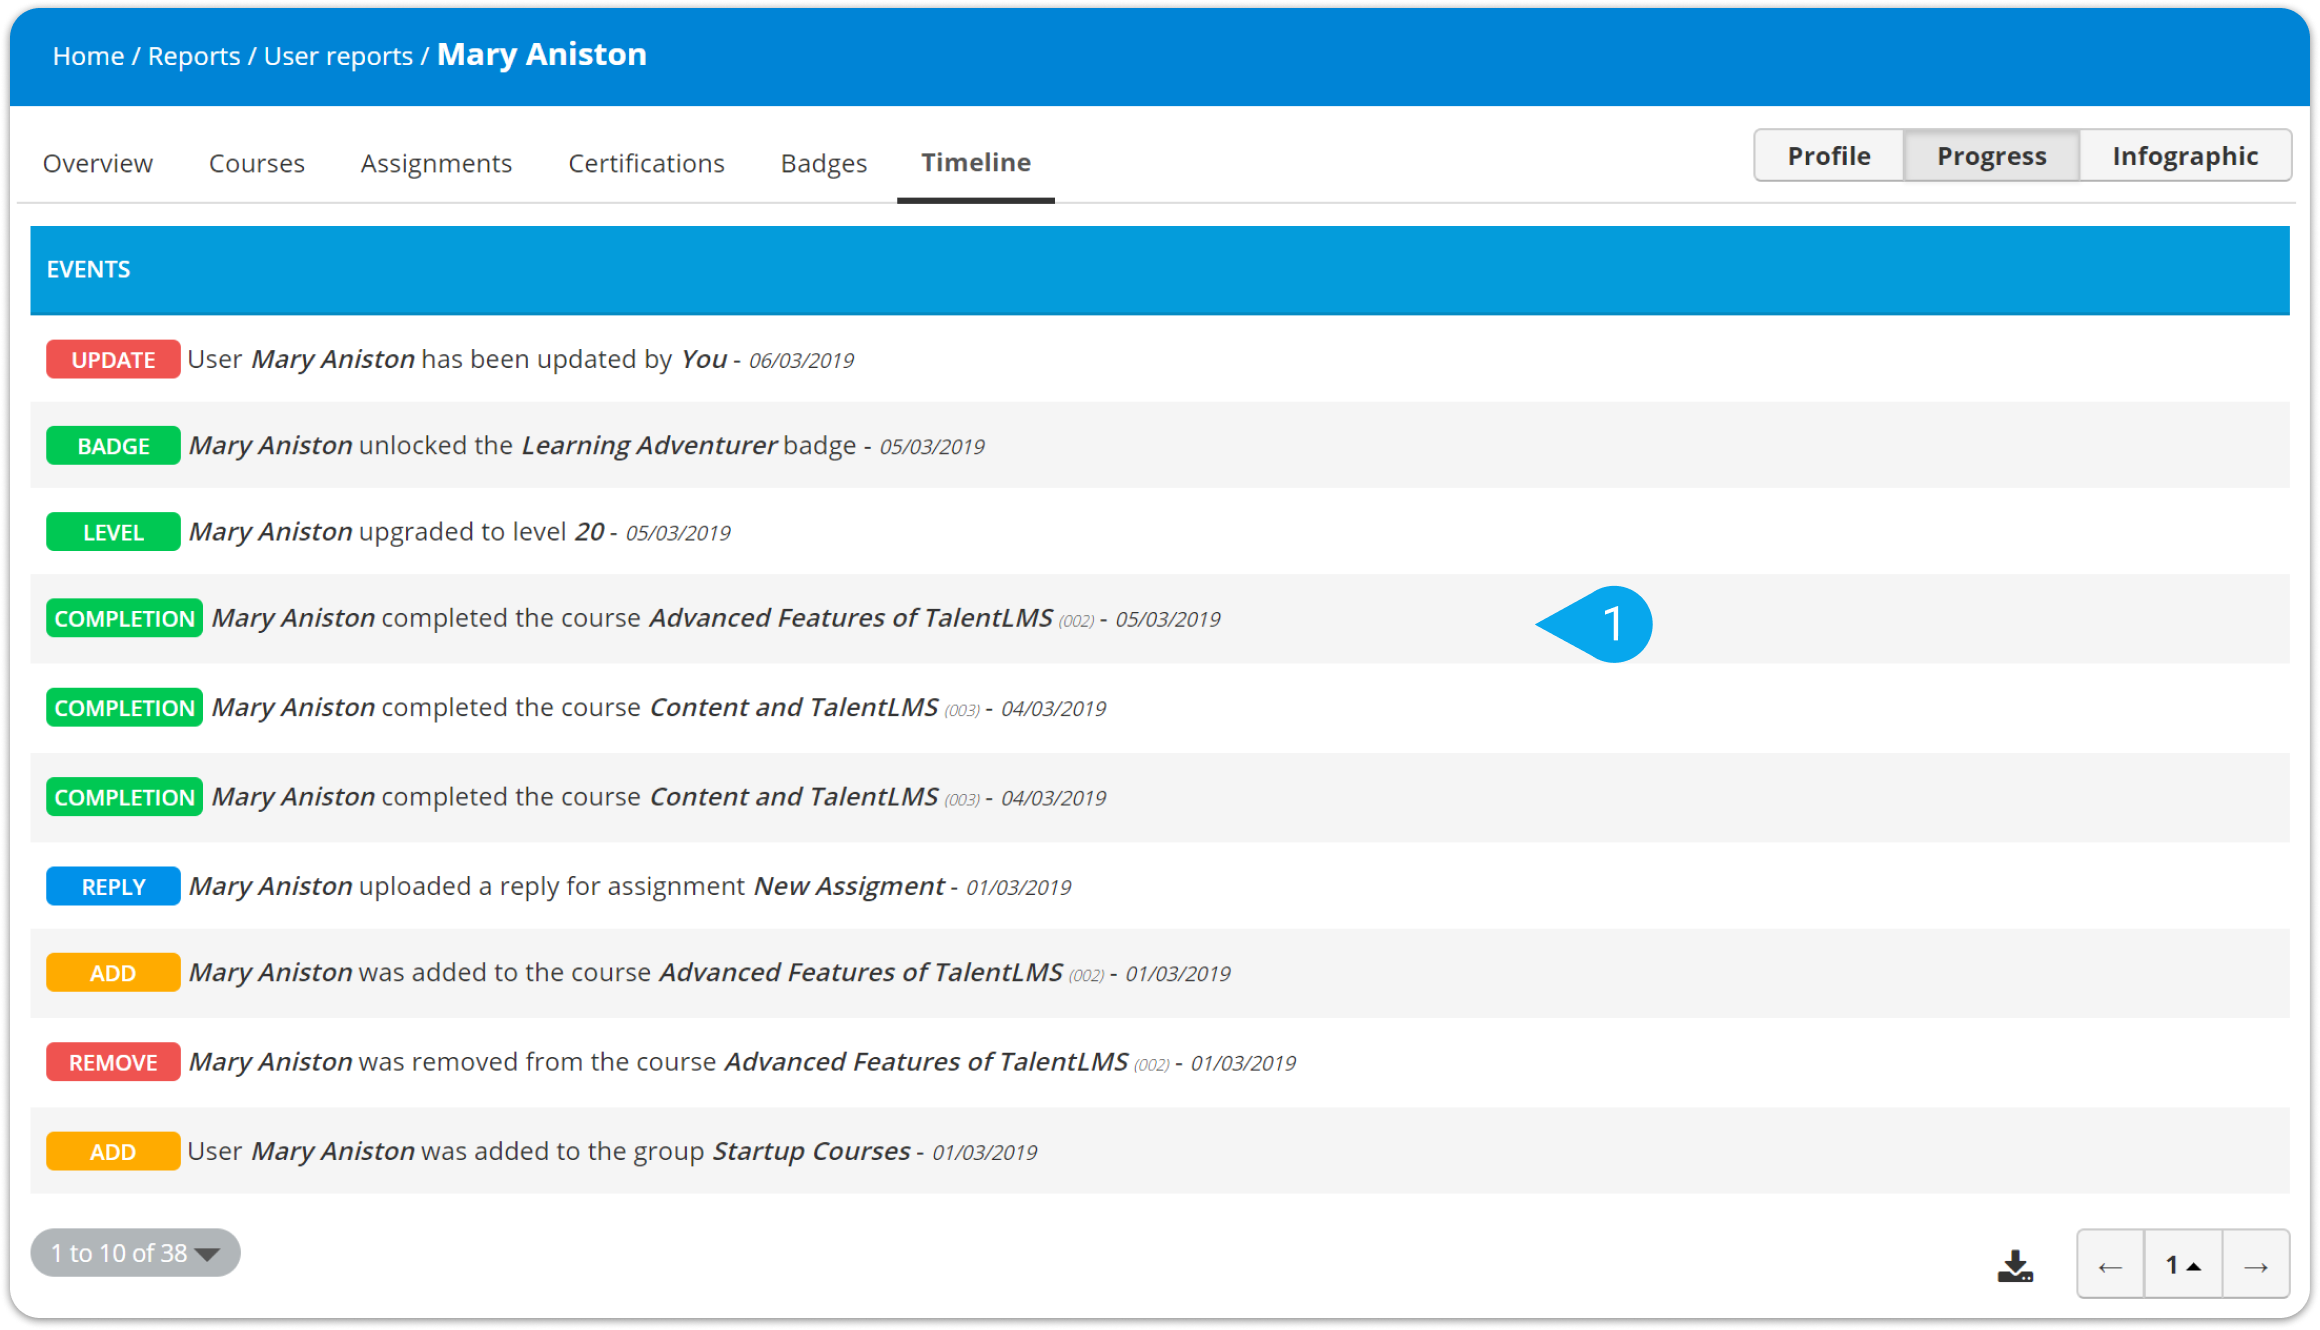Click the Progress button
This screenshot has height=1330, width=2320.
pos(1992,156)
